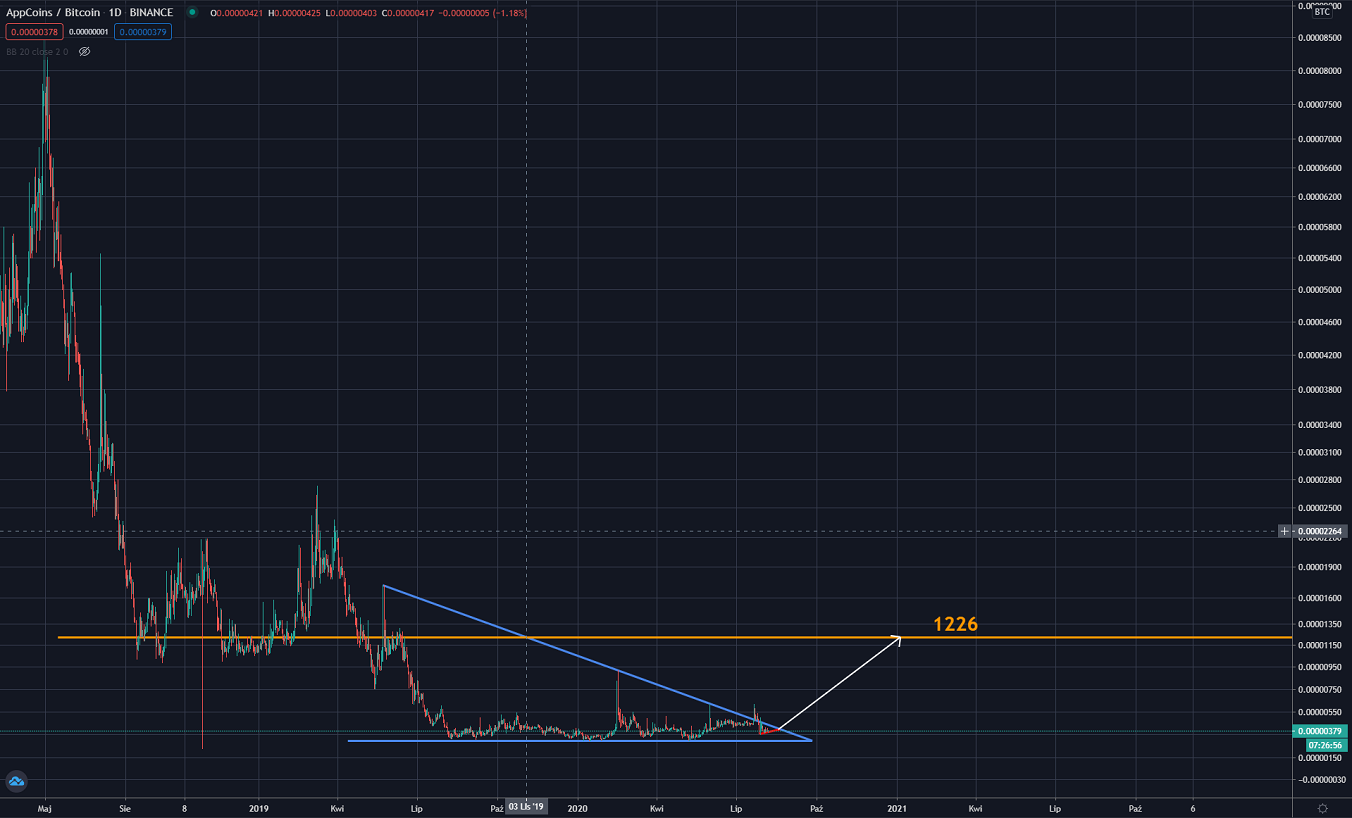1352x818 pixels.
Task: Click the AppCoins / Bitcoin symbol title
Action: point(52,12)
